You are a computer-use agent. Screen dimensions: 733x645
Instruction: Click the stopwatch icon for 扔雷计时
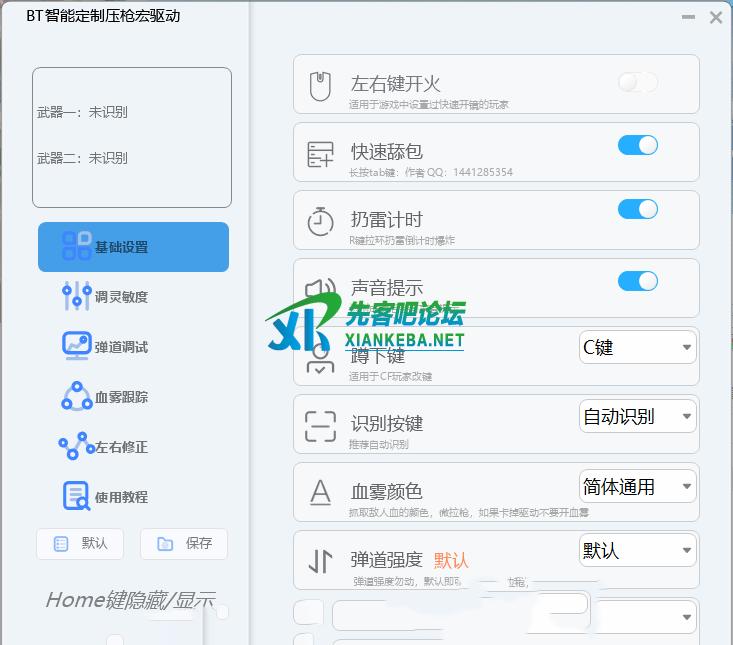pyautogui.click(x=320, y=222)
